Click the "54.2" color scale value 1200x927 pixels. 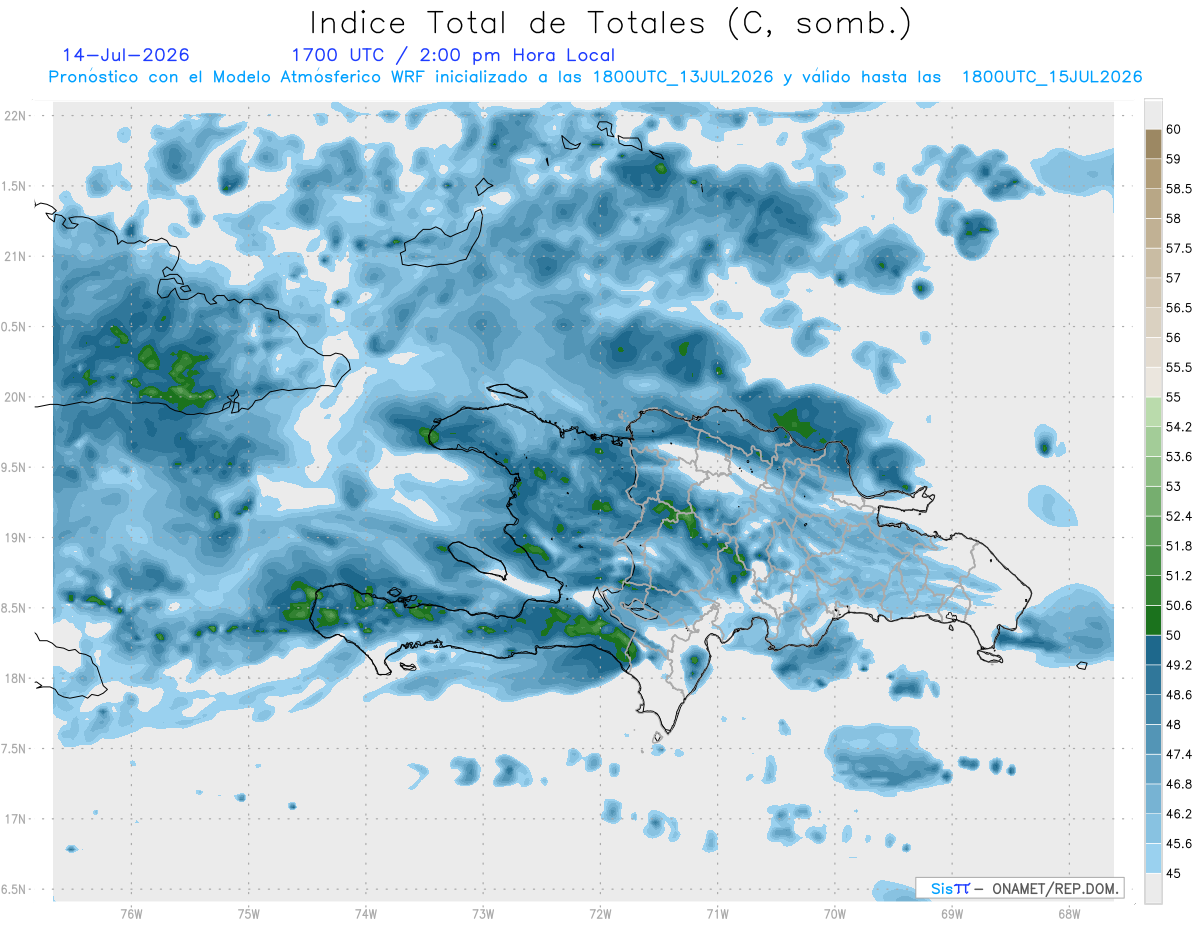pos(1180,427)
